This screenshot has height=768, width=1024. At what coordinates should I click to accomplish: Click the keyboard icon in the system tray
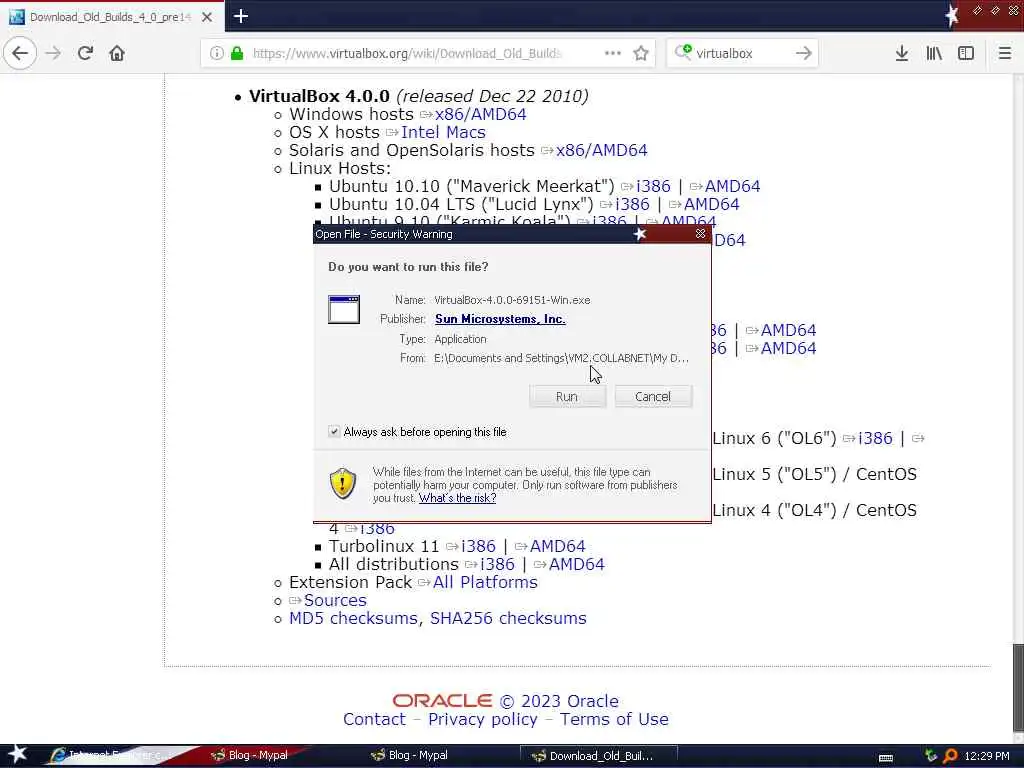coord(886,758)
